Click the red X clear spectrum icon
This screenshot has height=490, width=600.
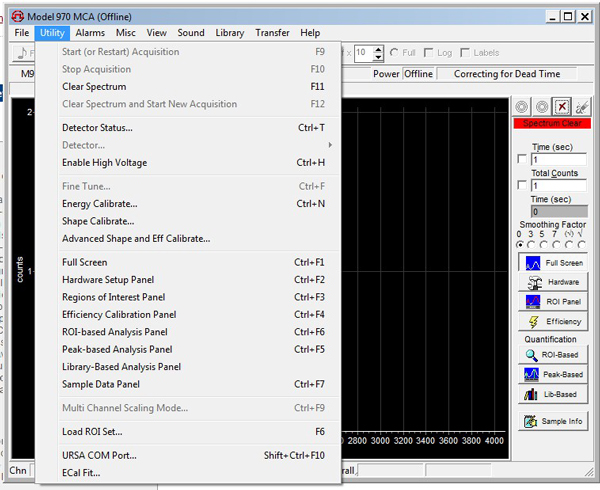tap(561, 107)
